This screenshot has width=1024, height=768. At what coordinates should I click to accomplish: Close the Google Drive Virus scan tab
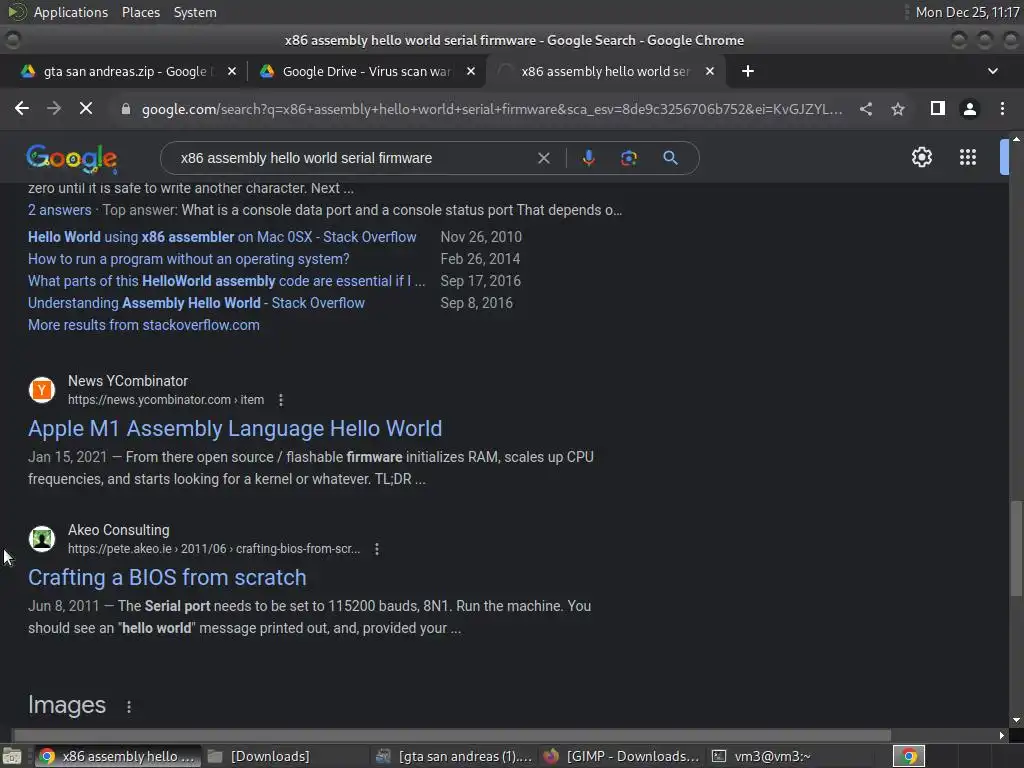(471, 71)
